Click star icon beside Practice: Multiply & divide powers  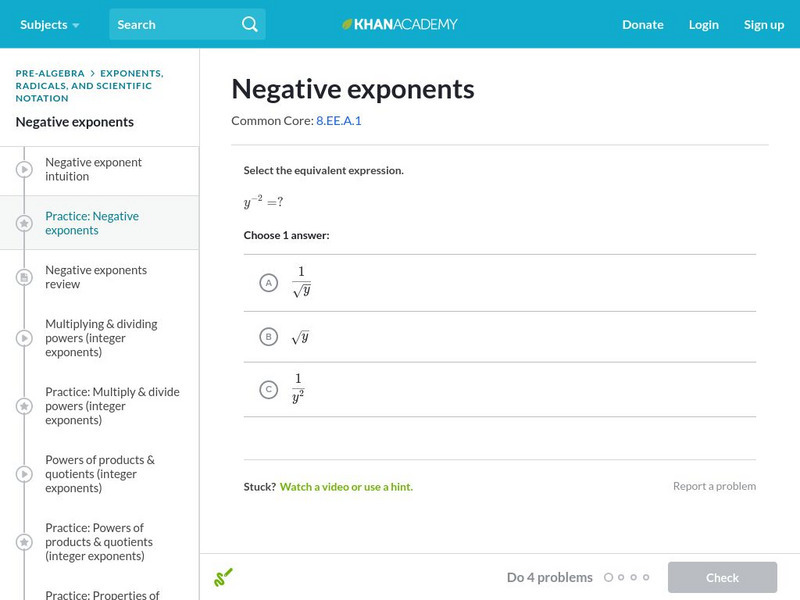[x=24, y=406]
